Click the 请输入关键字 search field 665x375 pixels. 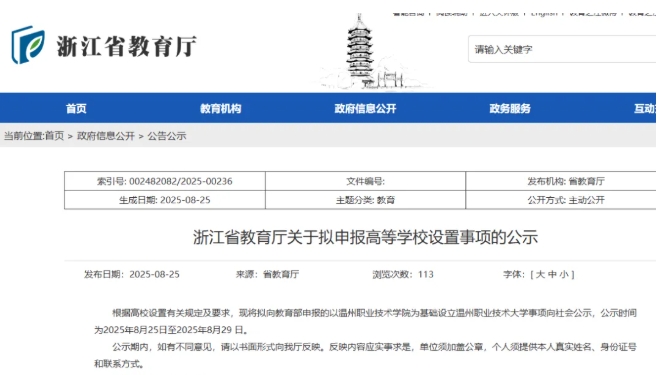(x=562, y=49)
